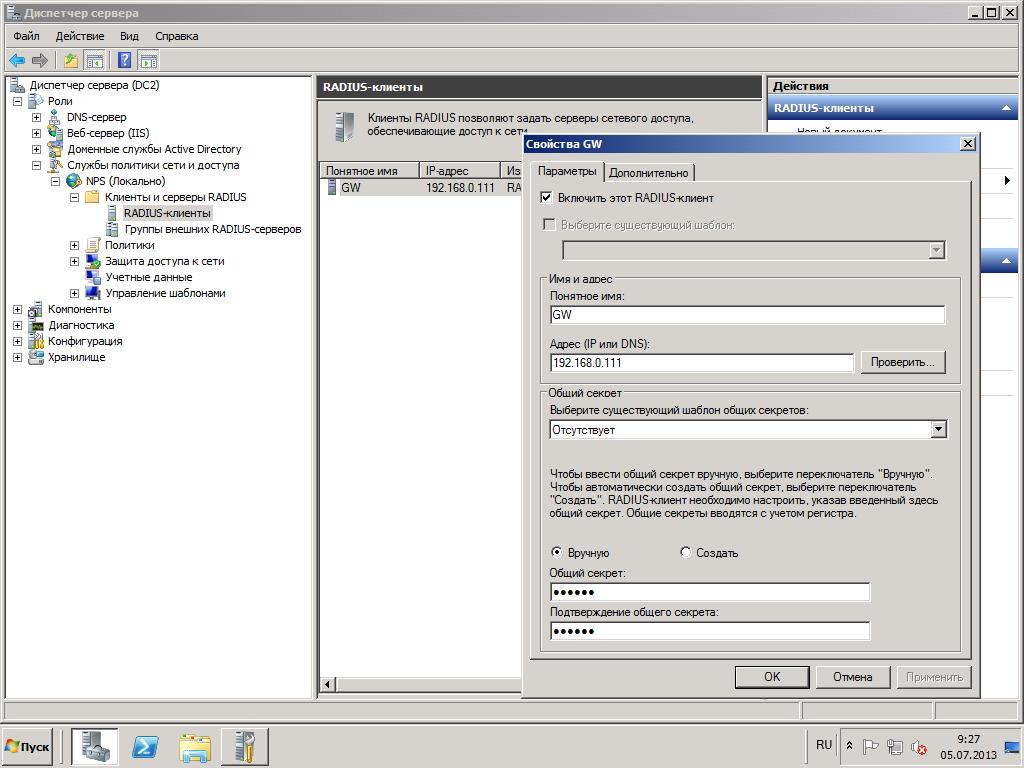Viewport: 1024px width, 768px height.
Task: Launch PowerShell from the taskbar
Action: point(144,745)
